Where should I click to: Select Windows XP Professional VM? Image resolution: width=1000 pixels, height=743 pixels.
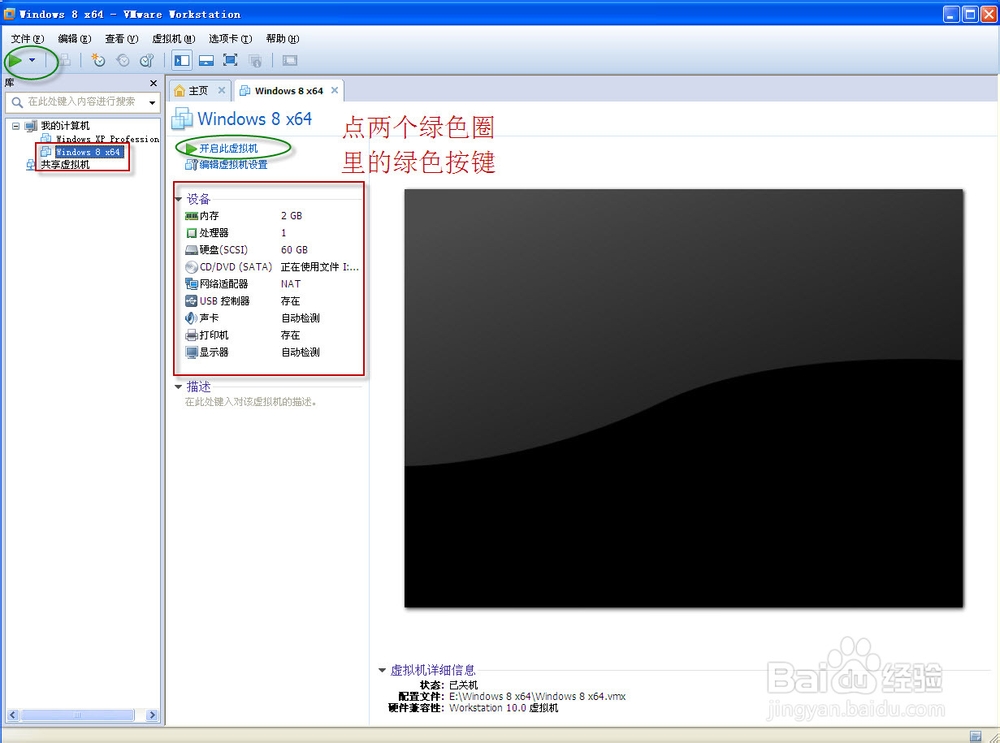[x=107, y=139]
